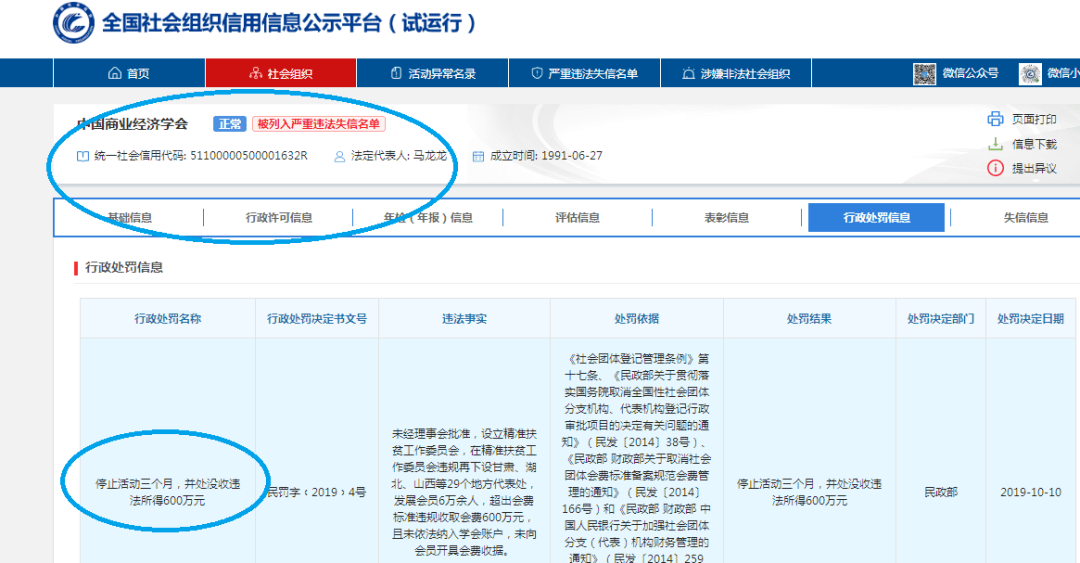Open the 严重违法失信名单 navigation item
The width and height of the screenshot is (1080, 563).
pos(584,73)
